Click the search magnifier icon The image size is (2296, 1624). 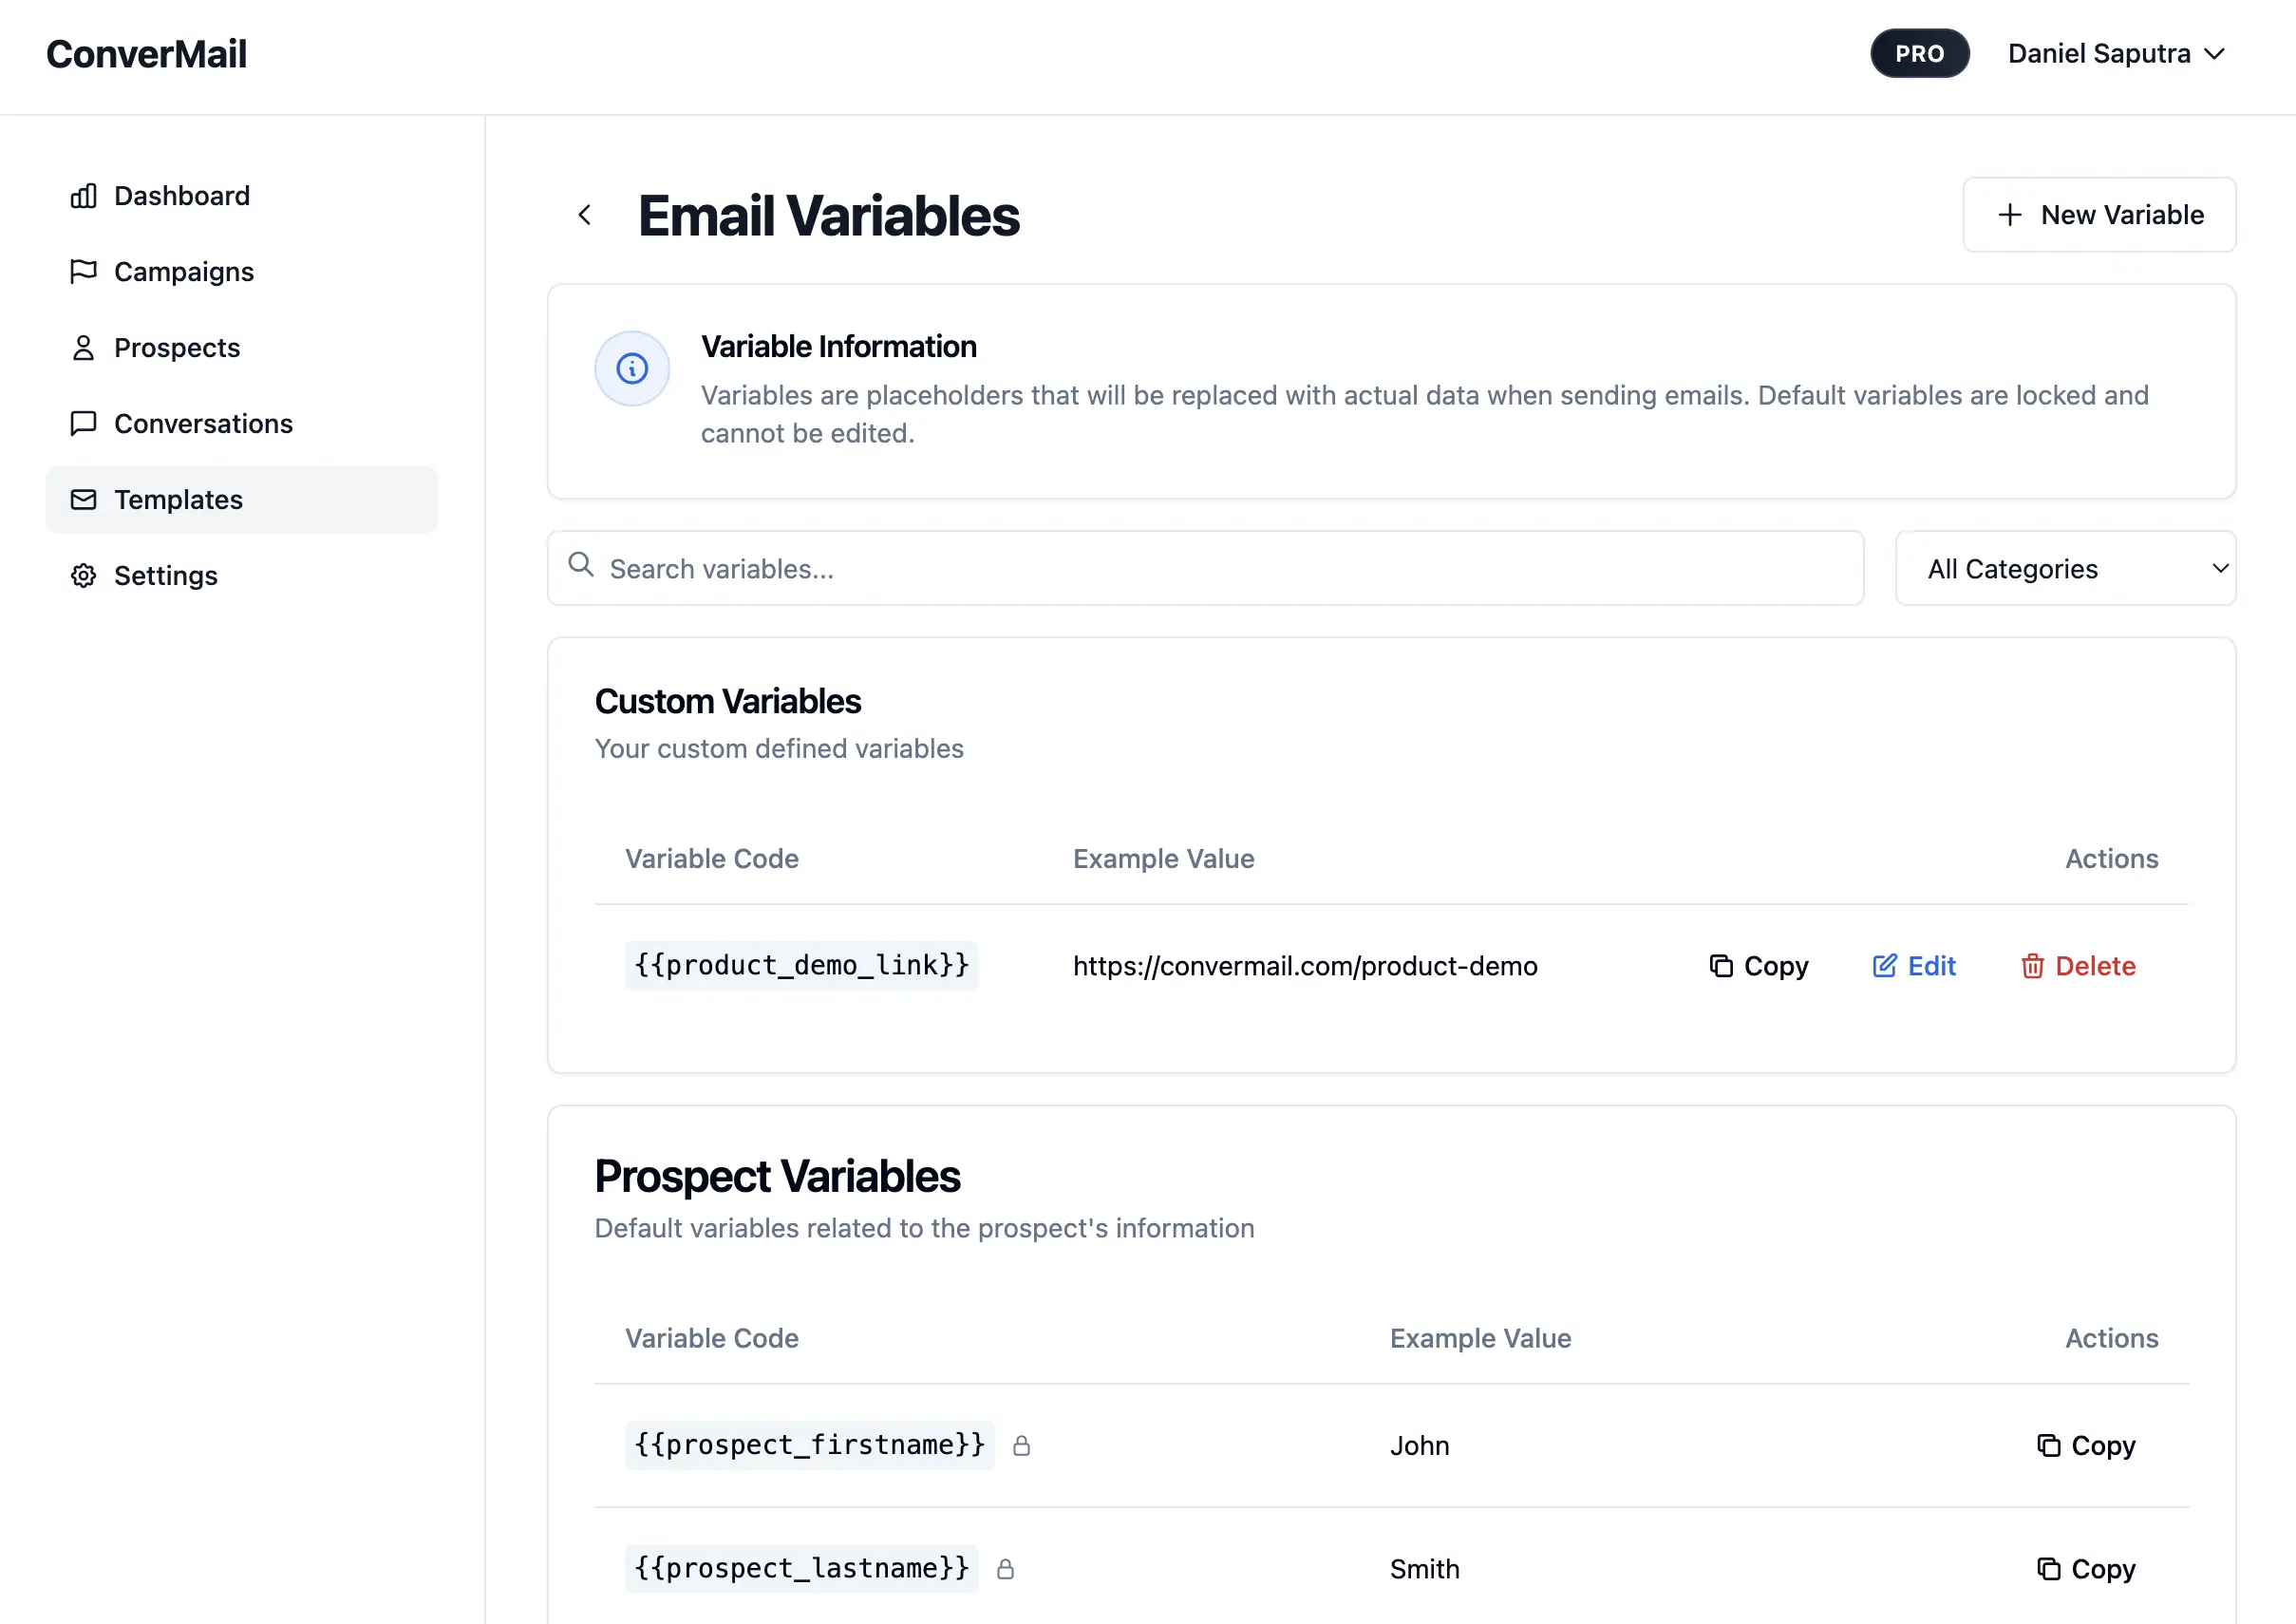(x=581, y=565)
